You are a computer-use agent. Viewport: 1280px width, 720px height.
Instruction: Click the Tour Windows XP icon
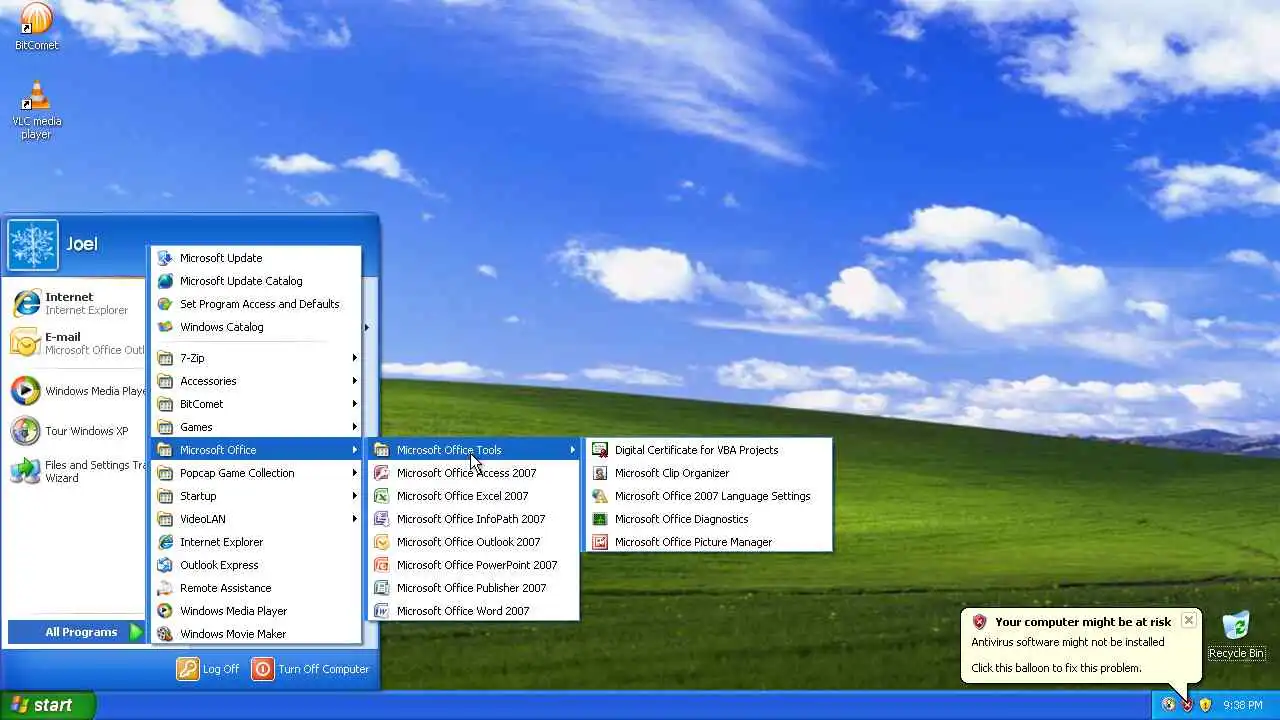pyautogui.click(x=25, y=431)
